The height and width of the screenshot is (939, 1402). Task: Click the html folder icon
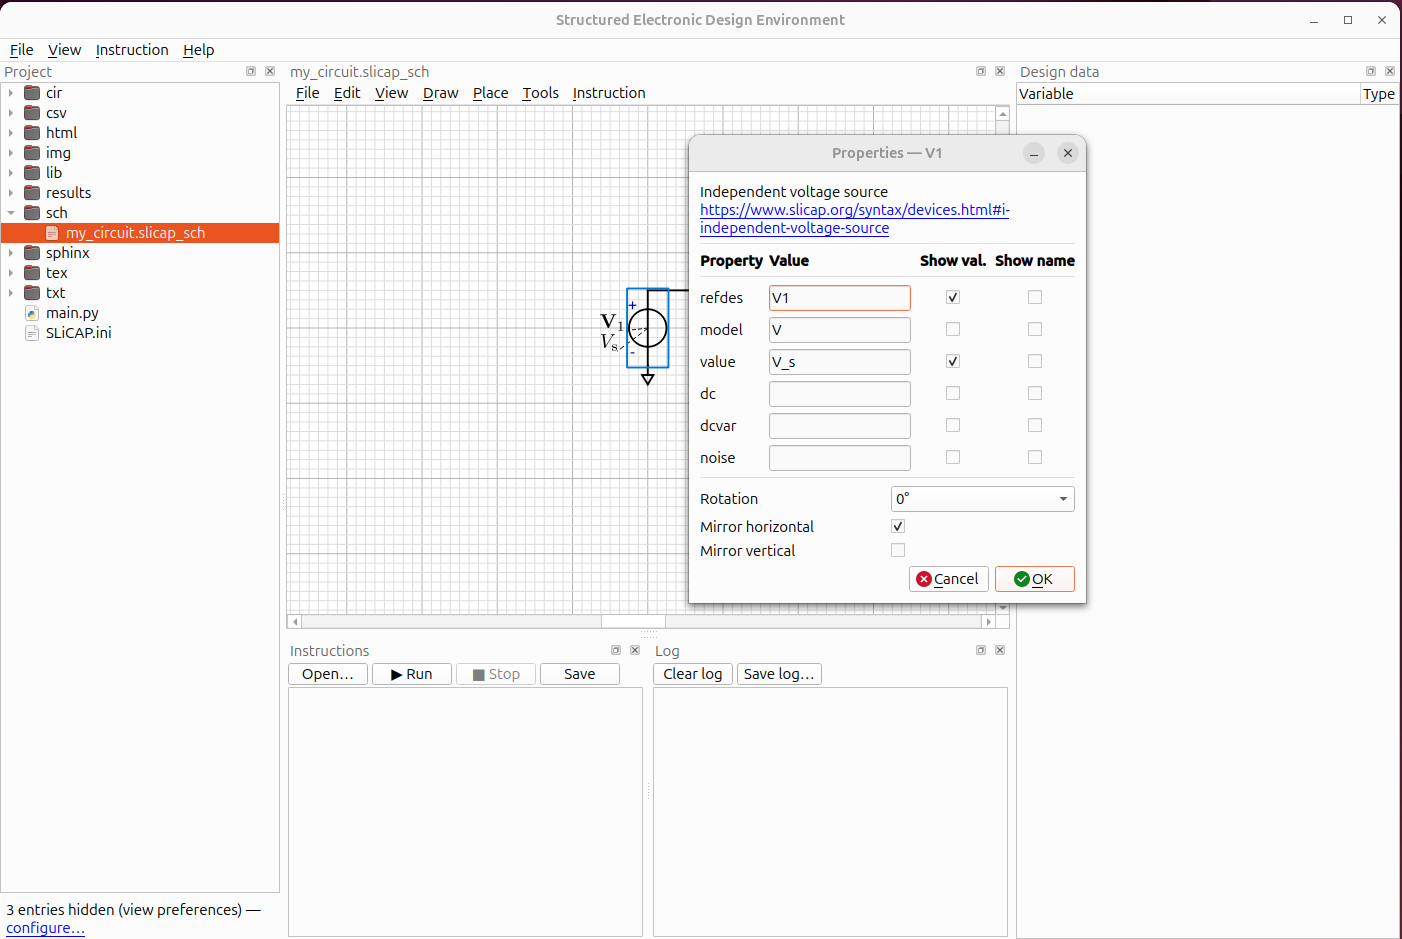pos(32,133)
